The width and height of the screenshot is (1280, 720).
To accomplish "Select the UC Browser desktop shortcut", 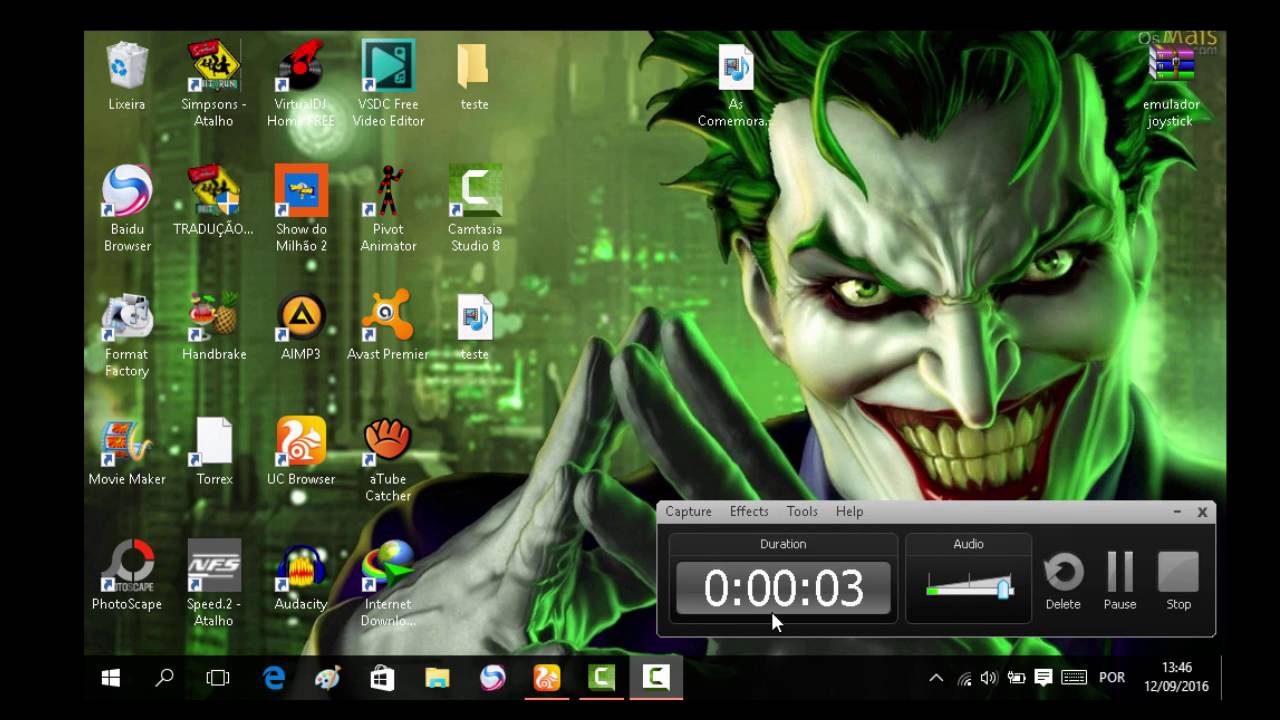I will click(301, 451).
